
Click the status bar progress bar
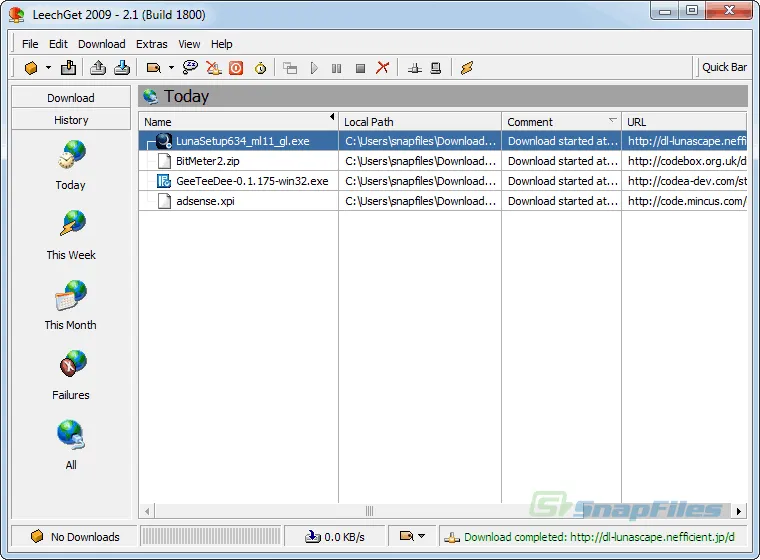[x=210, y=536]
